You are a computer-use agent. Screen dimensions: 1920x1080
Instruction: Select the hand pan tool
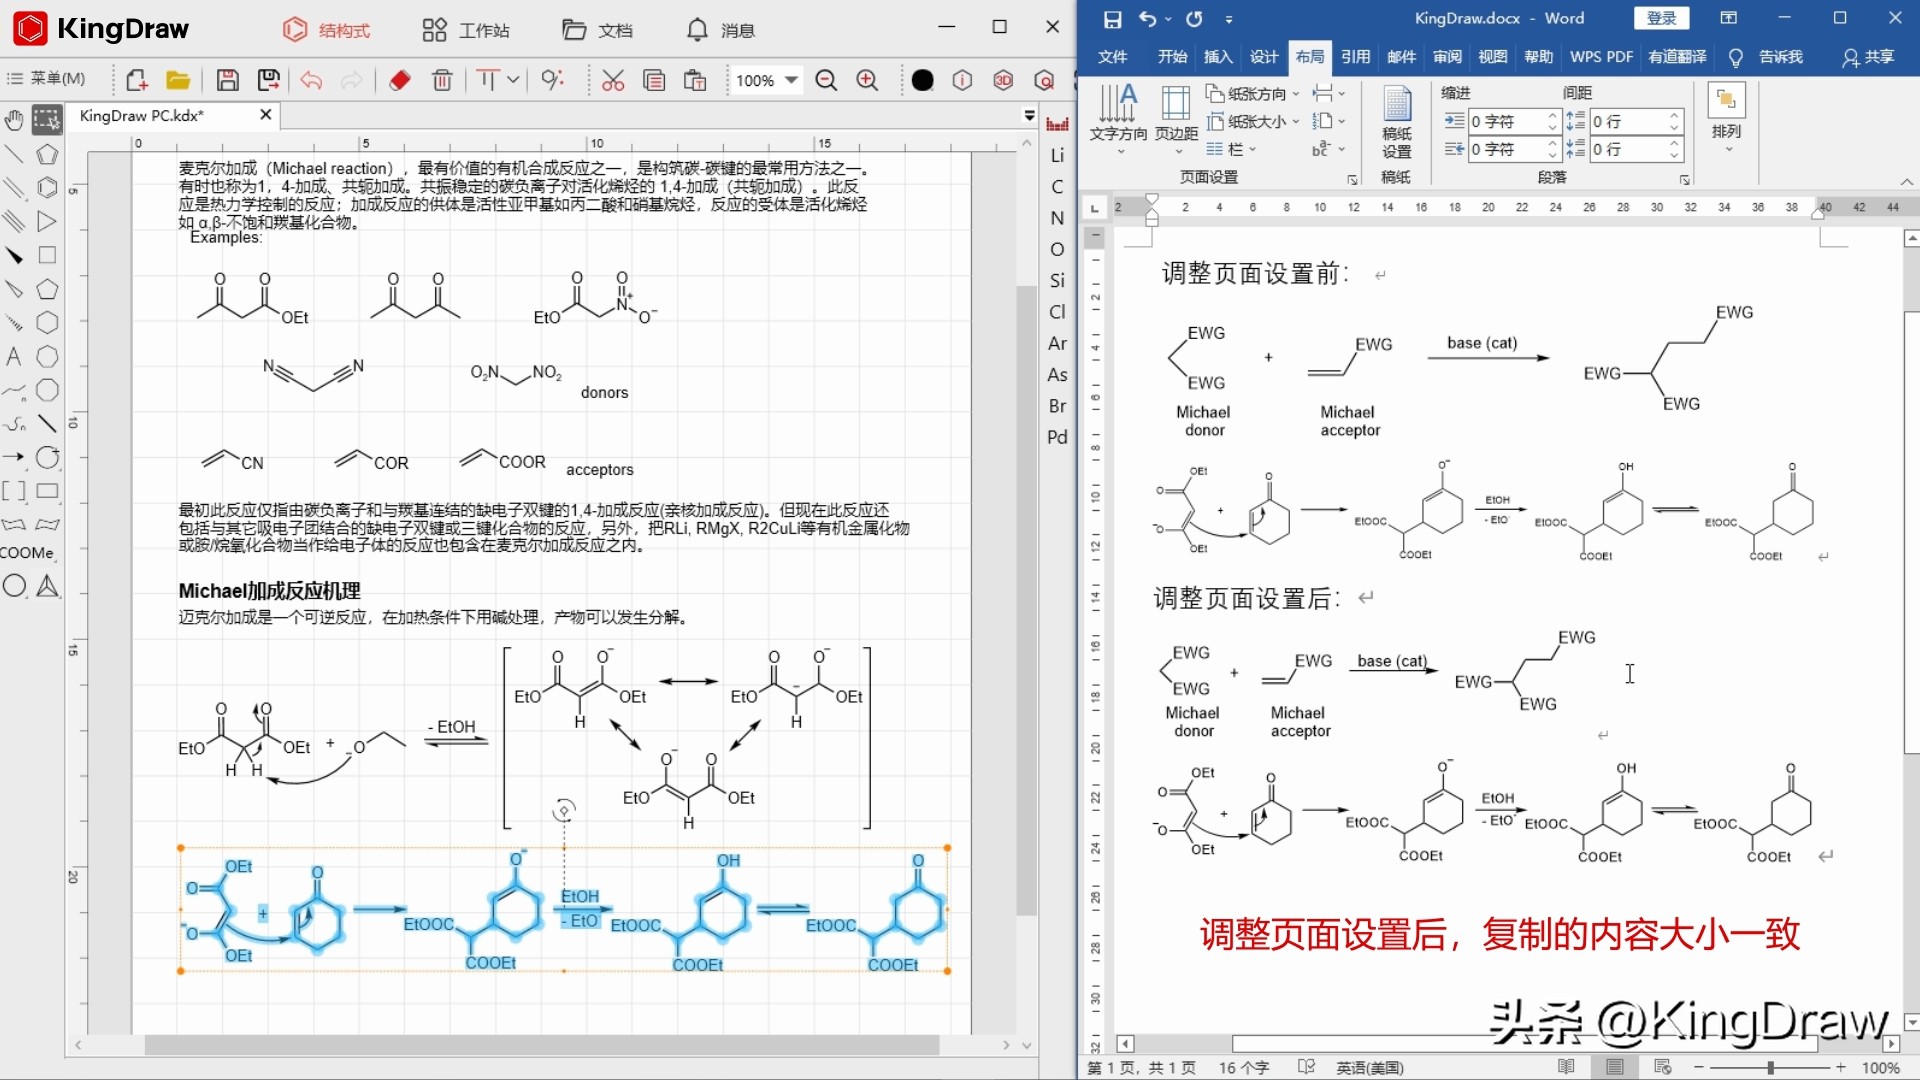(14, 121)
